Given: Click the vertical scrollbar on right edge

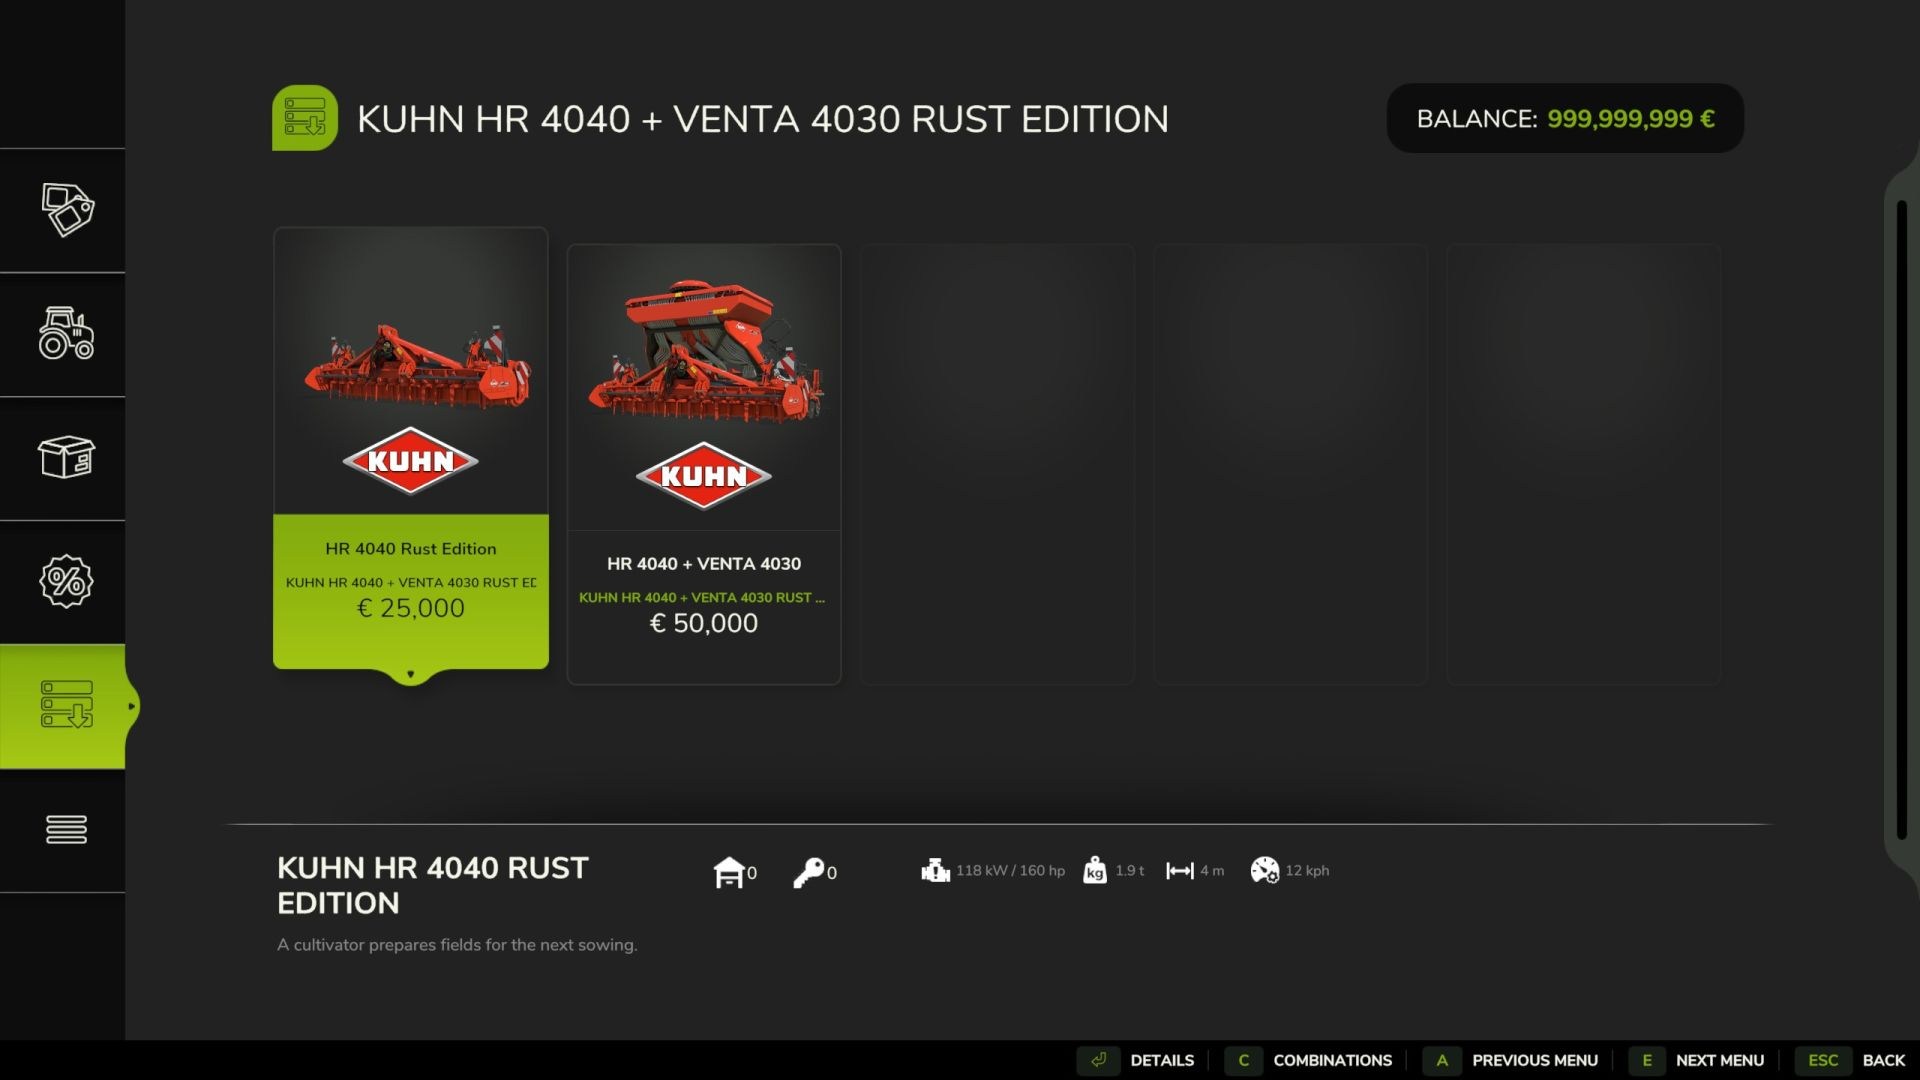Looking at the screenshot, I should click(x=1902, y=520).
